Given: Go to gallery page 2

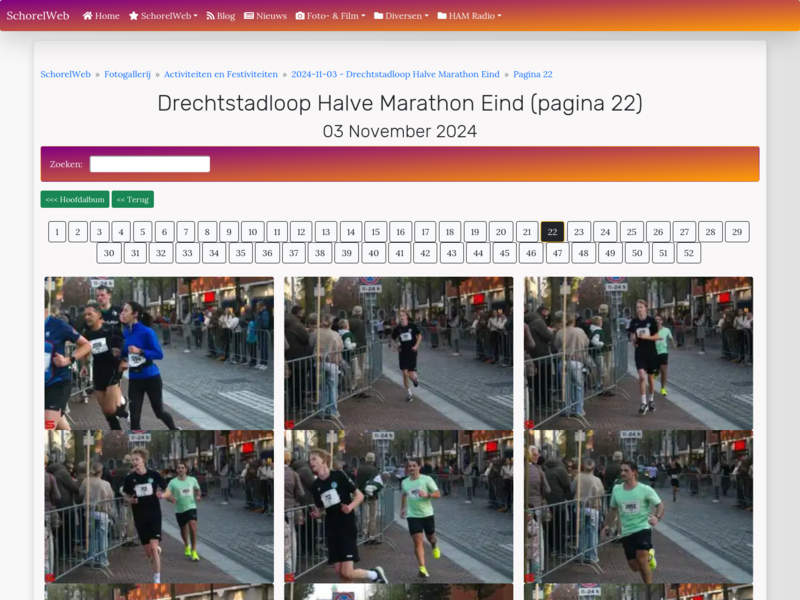Looking at the screenshot, I should coord(78,232).
